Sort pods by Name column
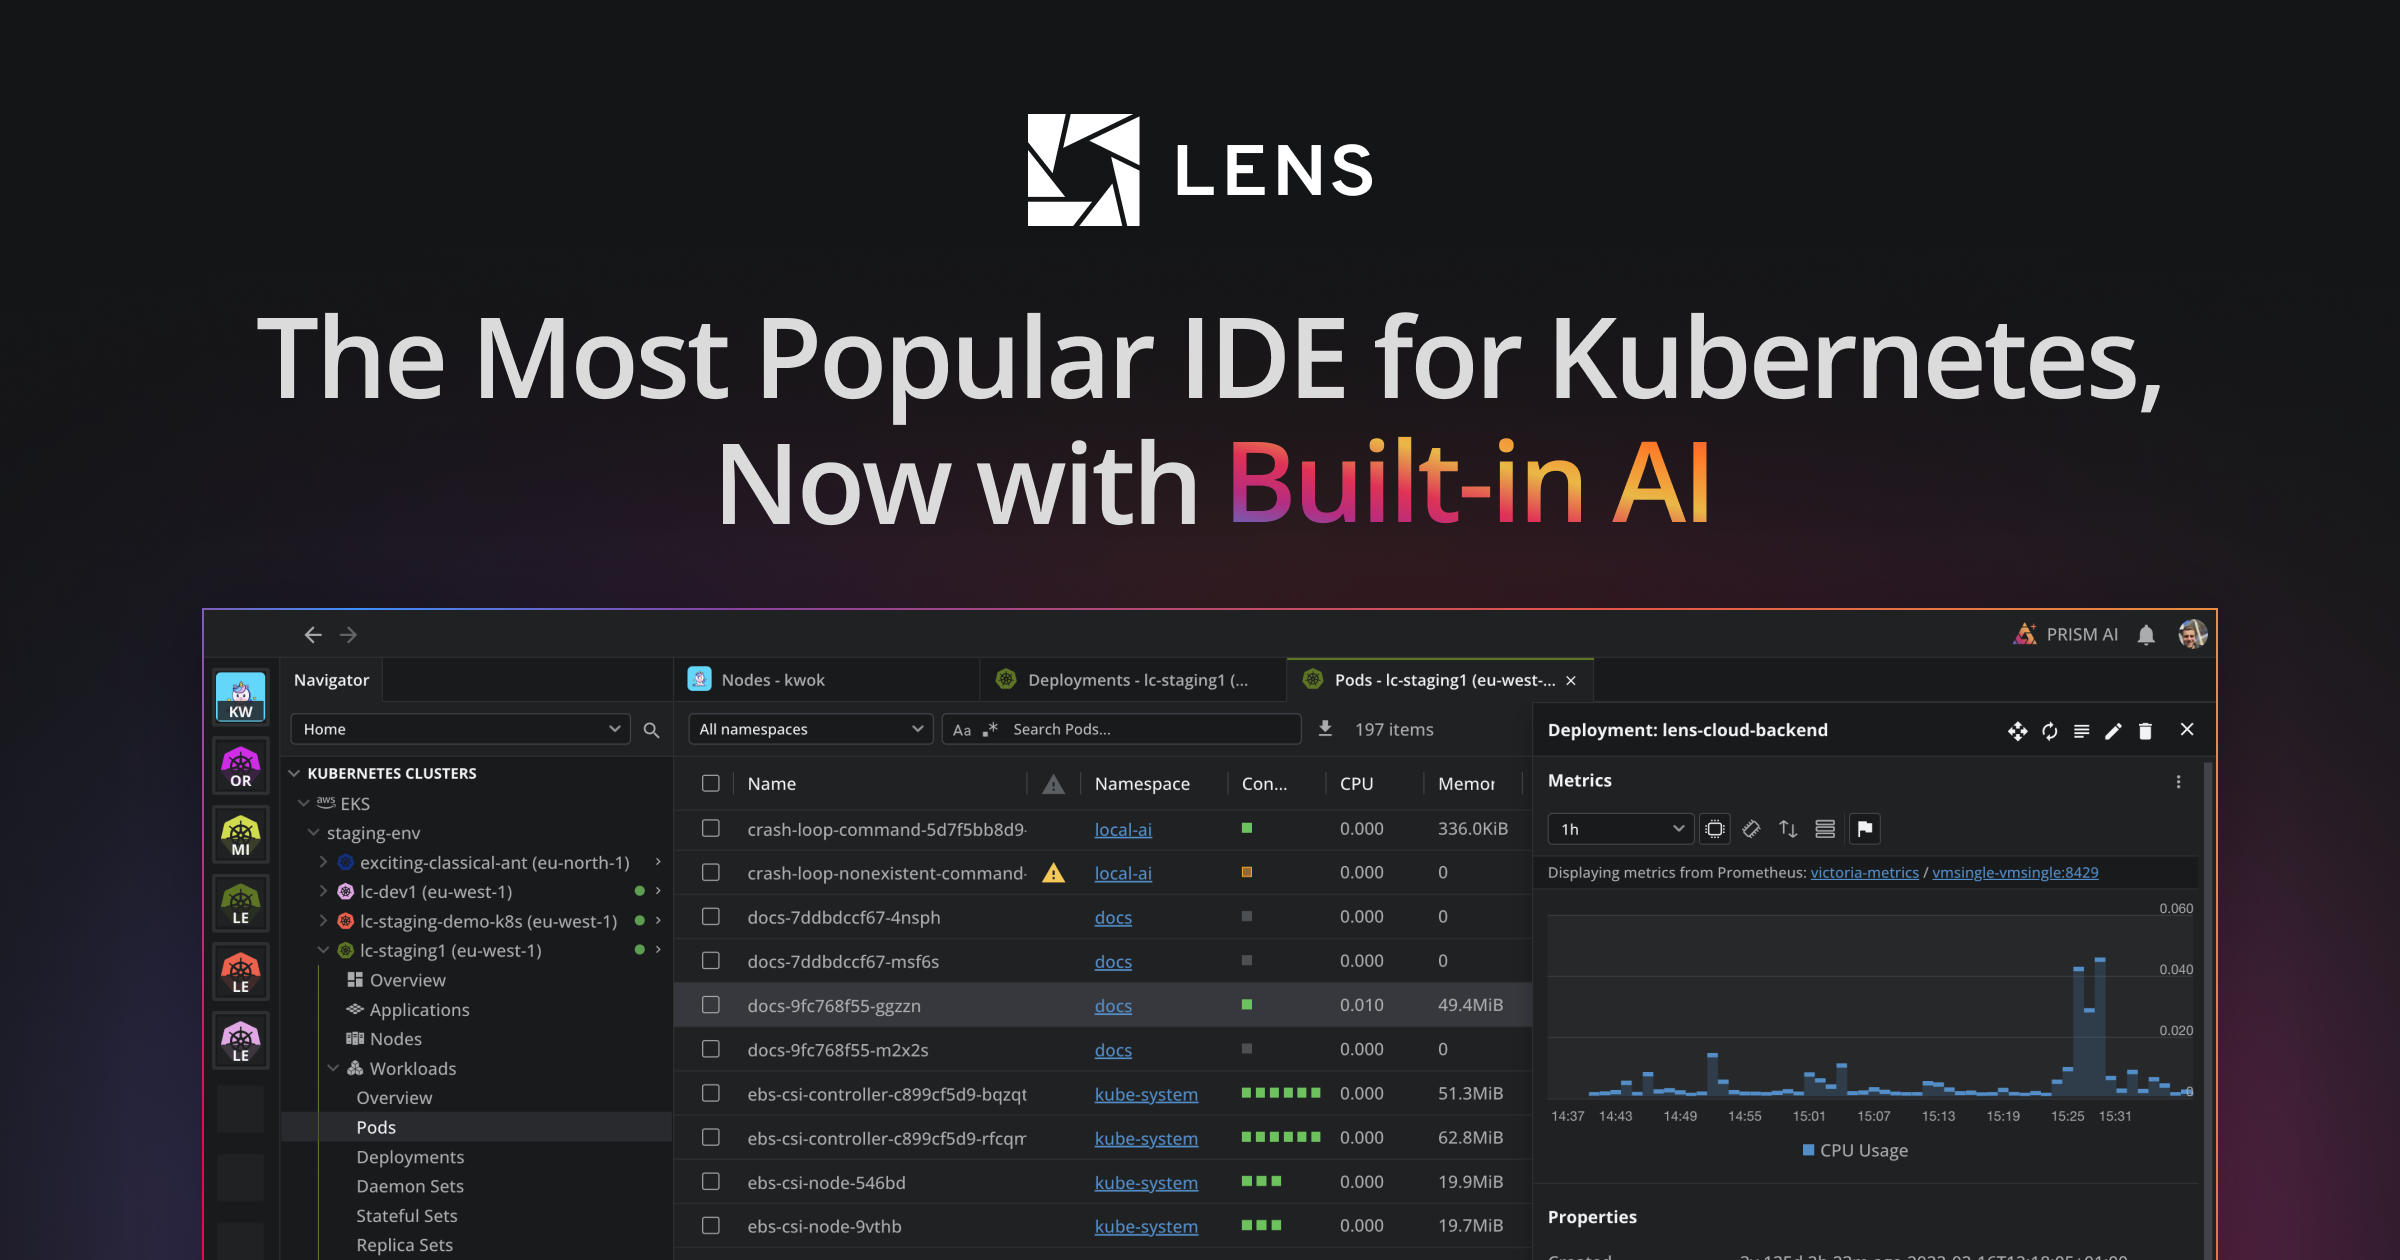The image size is (2400, 1260). [772, 784]
